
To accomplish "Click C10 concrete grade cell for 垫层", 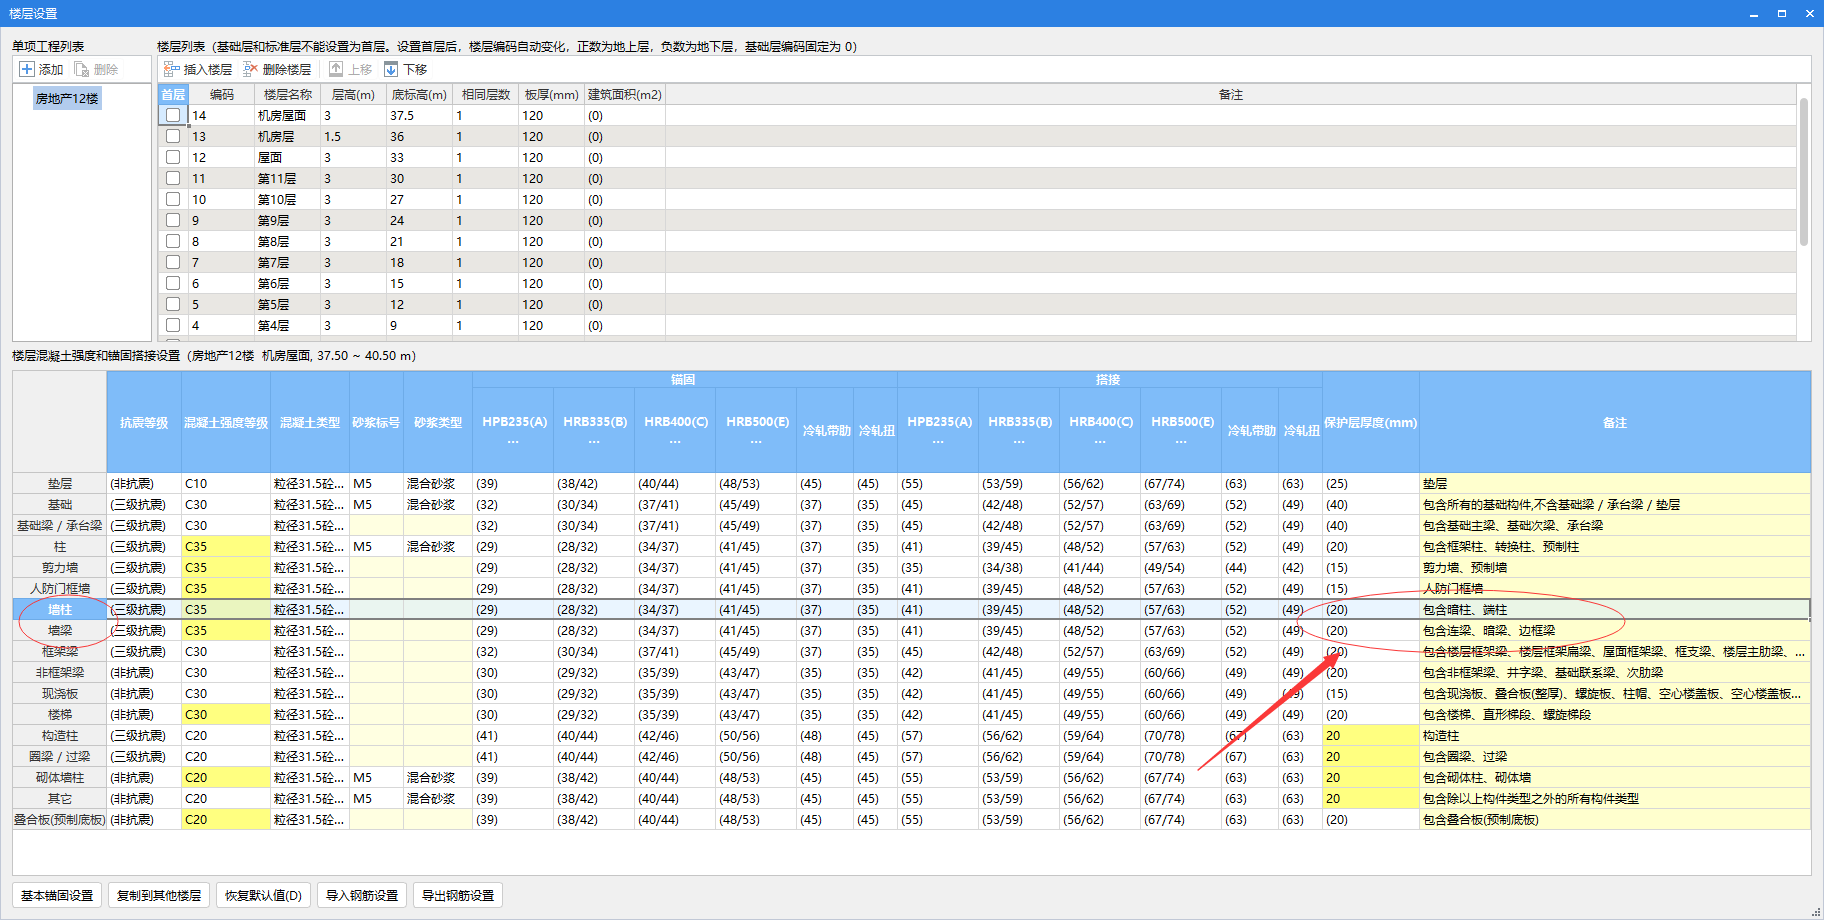I will point(226,483).
